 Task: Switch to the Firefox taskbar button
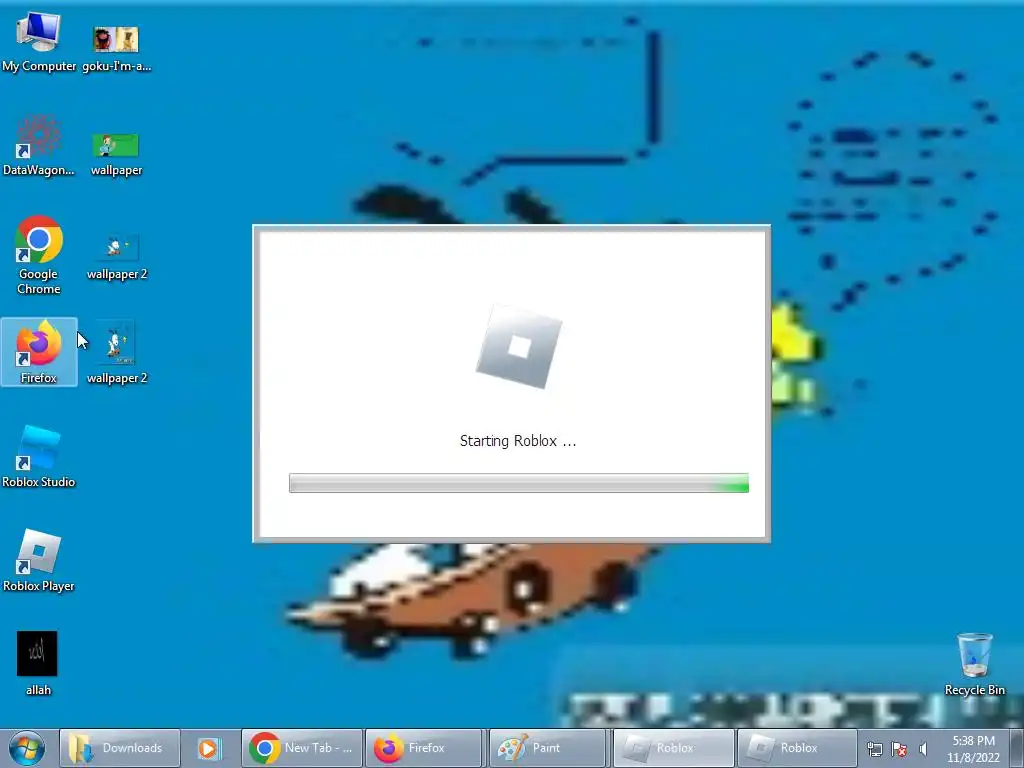(424, 748)
